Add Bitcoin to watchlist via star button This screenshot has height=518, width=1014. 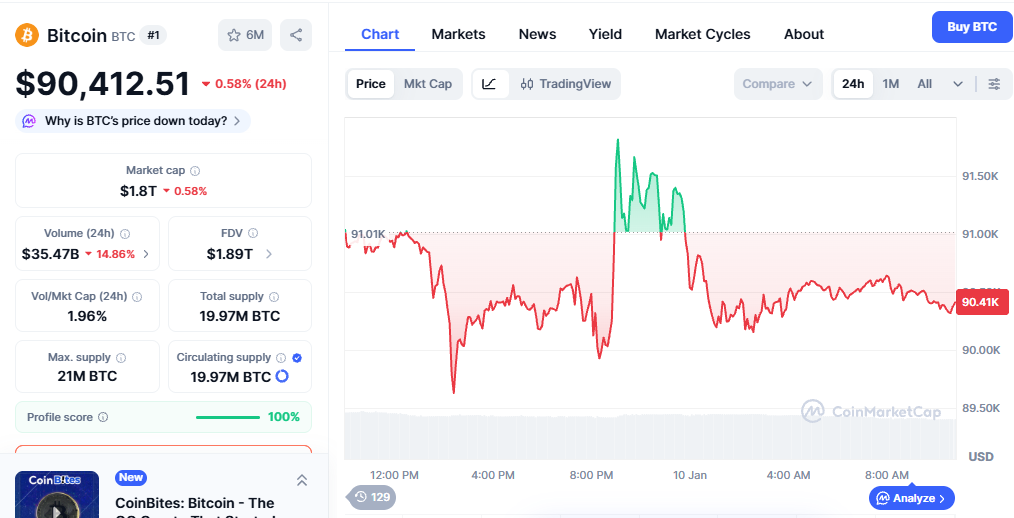[245, 35]
